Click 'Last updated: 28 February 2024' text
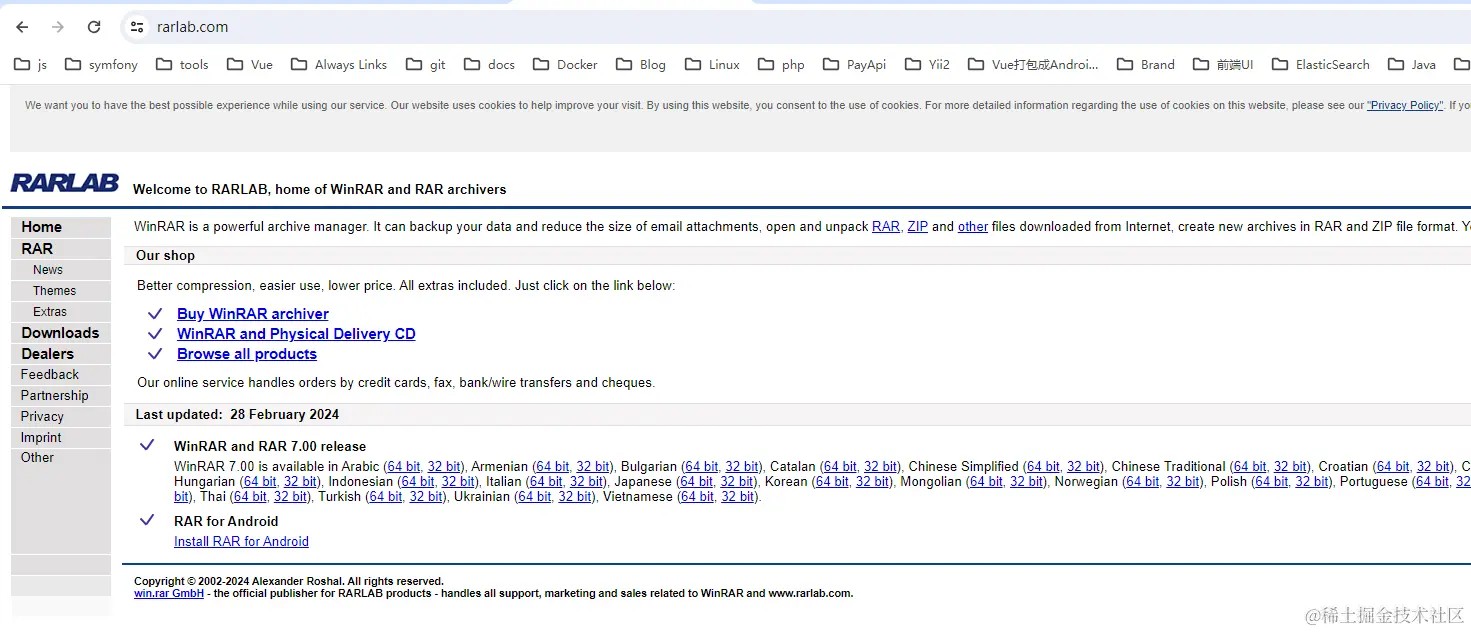The width and height of the screenshot is (1471, 632). (238, 414)
